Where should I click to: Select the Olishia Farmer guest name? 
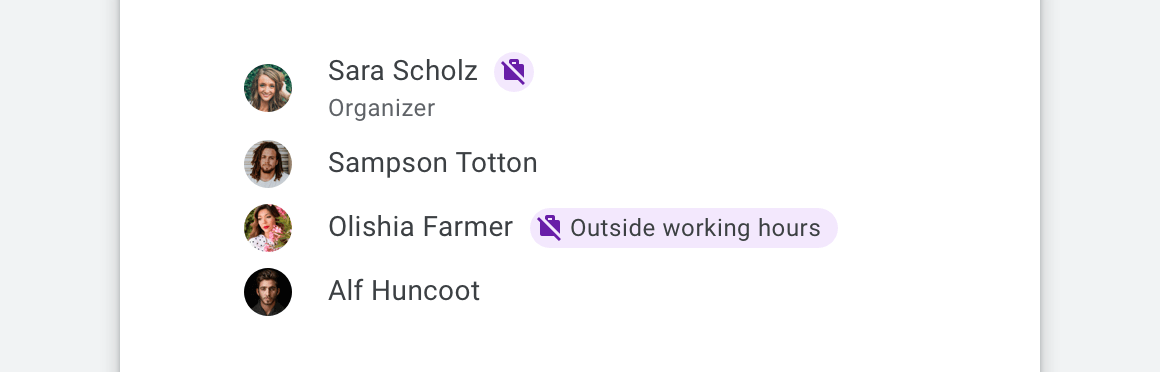(x=420, y=226)
